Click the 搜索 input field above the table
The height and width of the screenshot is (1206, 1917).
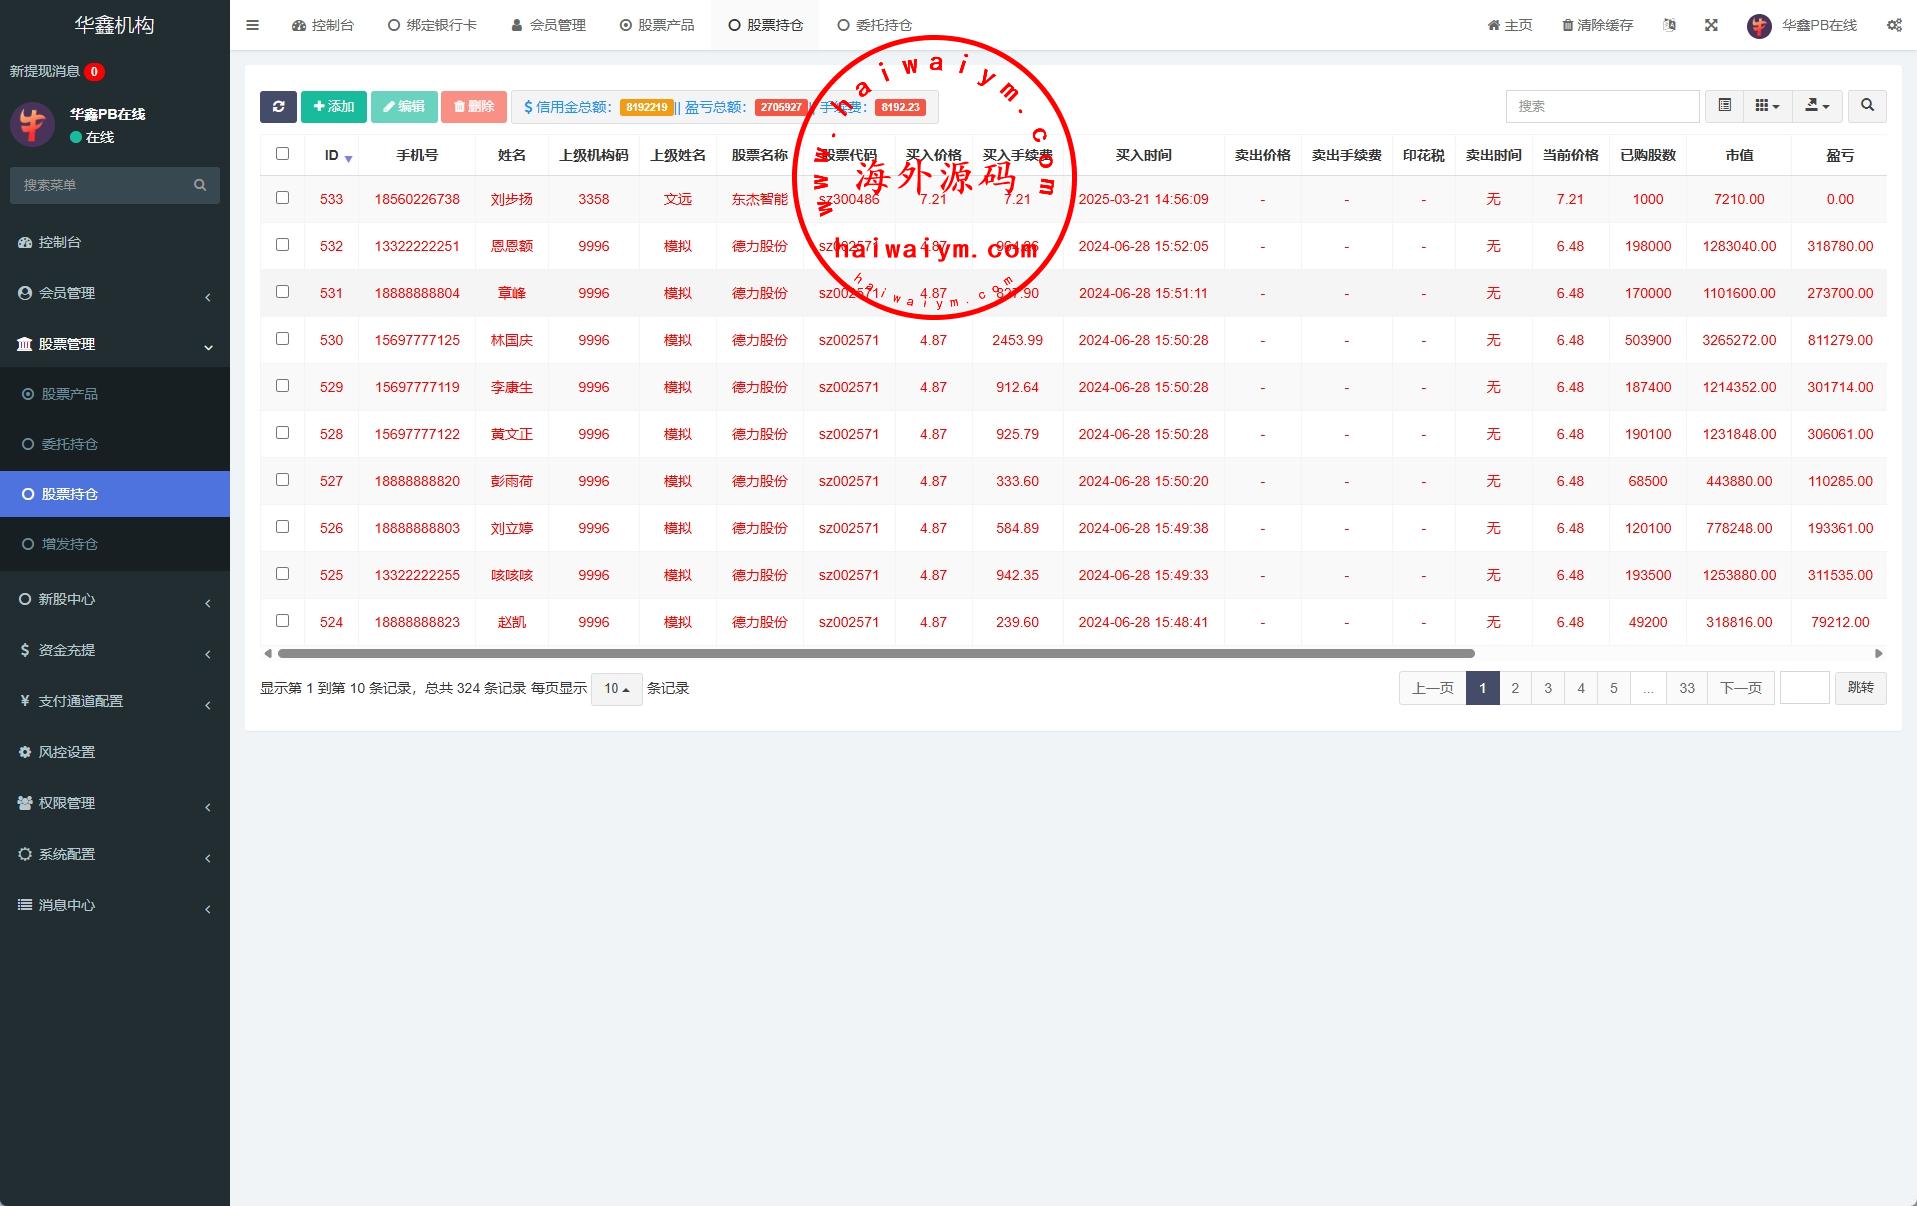click(1601, 106)
